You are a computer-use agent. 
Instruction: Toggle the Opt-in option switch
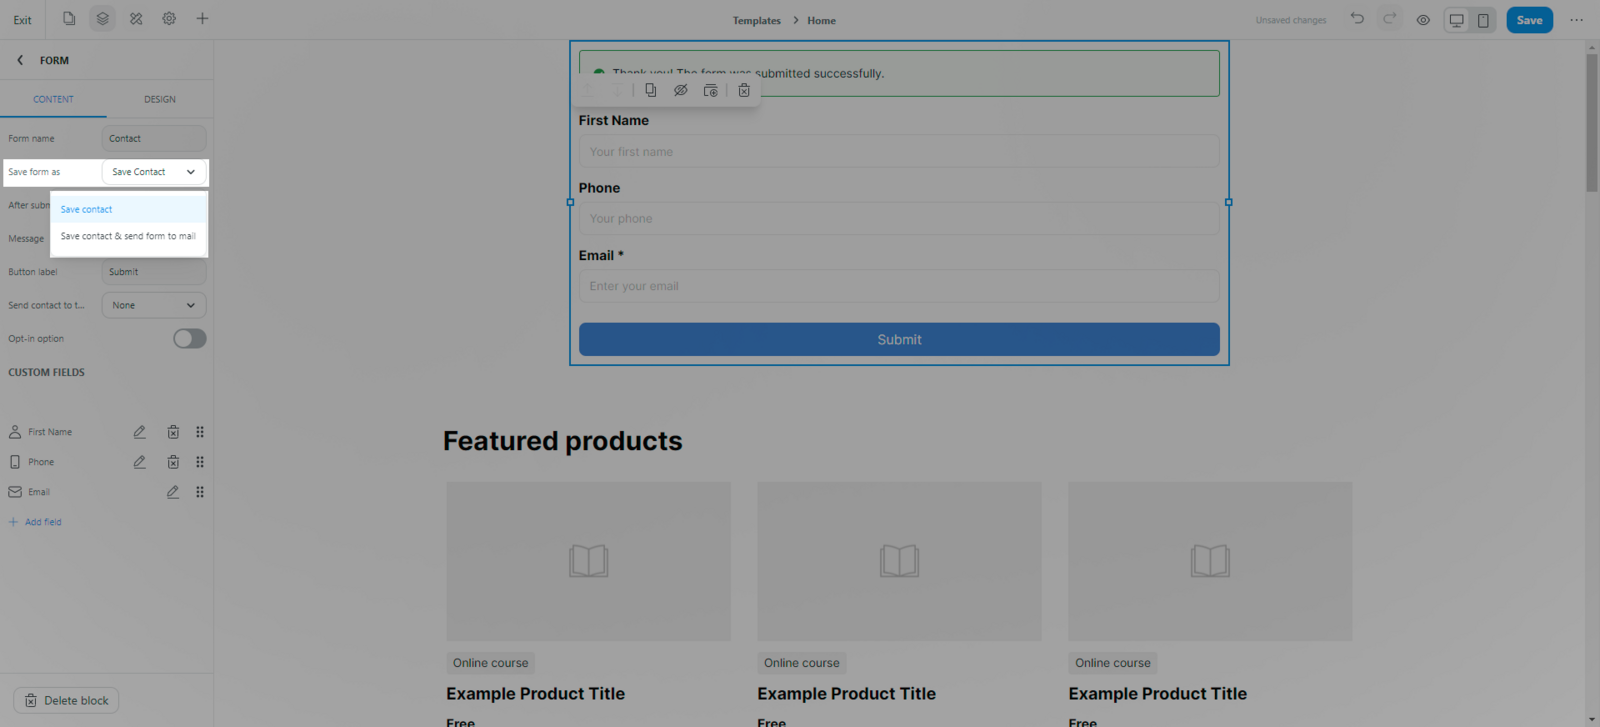tap(189, 339)
